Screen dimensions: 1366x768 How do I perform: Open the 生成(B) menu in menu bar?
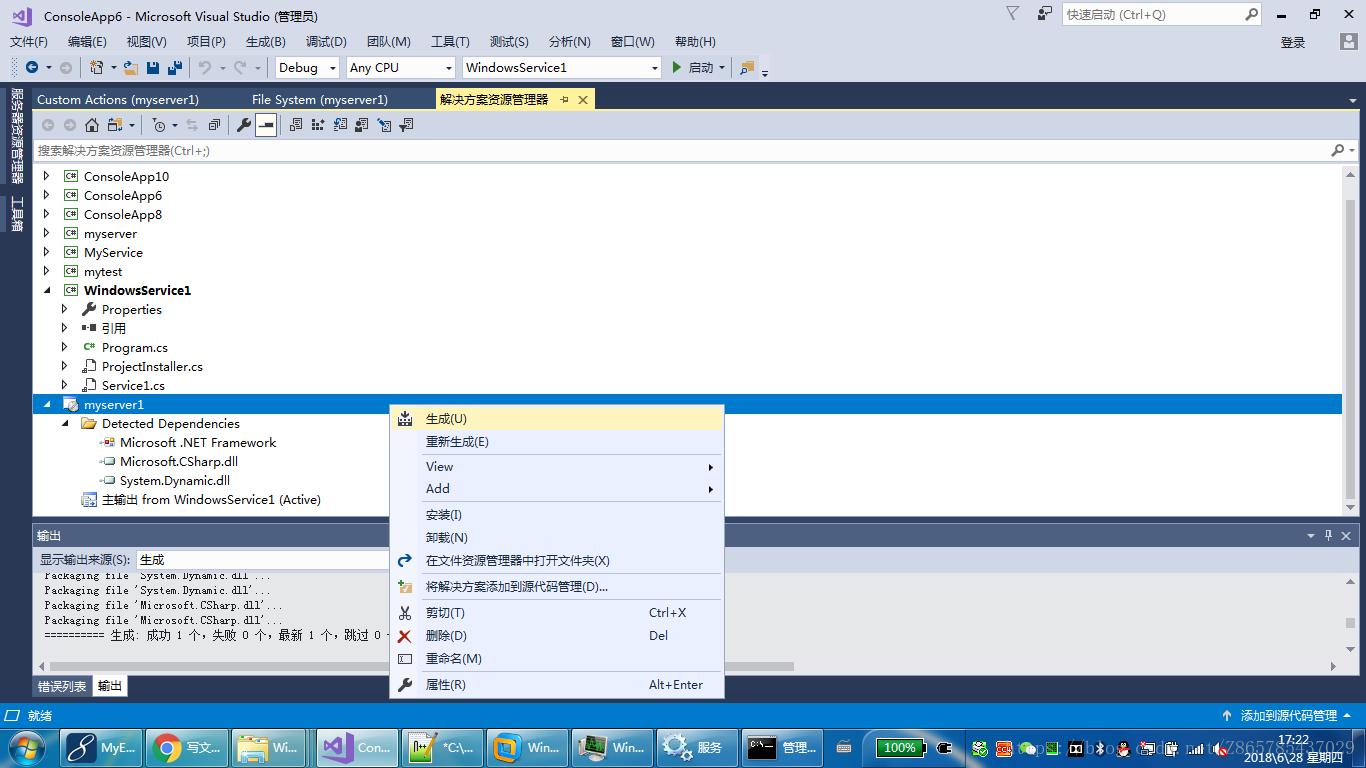click(x=266, y=41)
